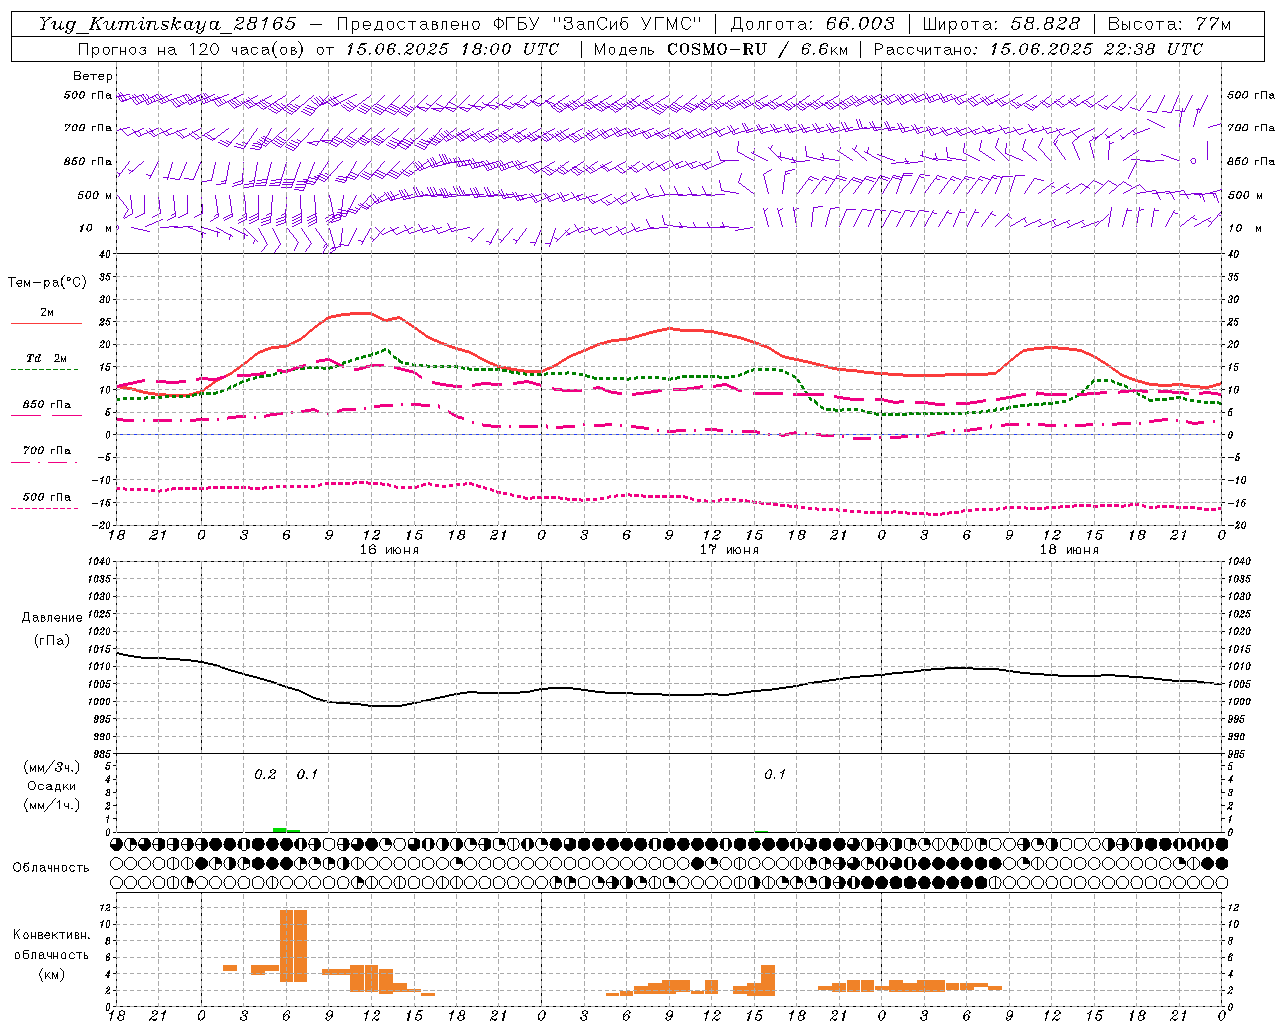Click the 16 июня date label
Viewport: 1280px width, 1024px height.
(x=389, y=549)
